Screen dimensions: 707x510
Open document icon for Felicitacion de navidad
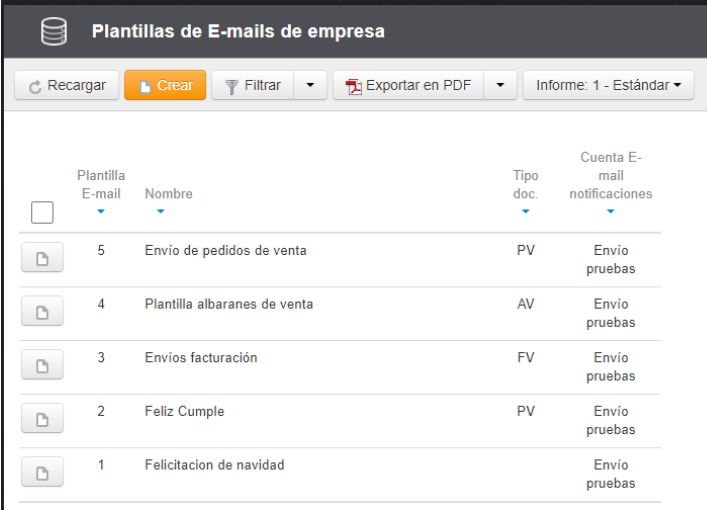pyautogui.click(x=42, y=474)
